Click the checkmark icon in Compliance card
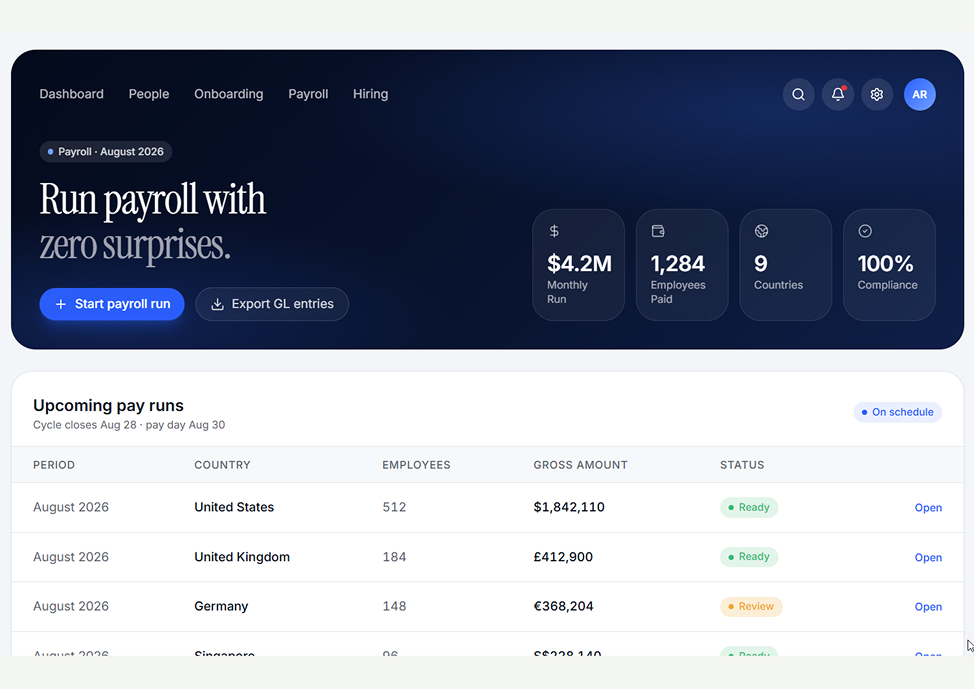The height and width of the screenshot is (689, 974). [865, 231]
